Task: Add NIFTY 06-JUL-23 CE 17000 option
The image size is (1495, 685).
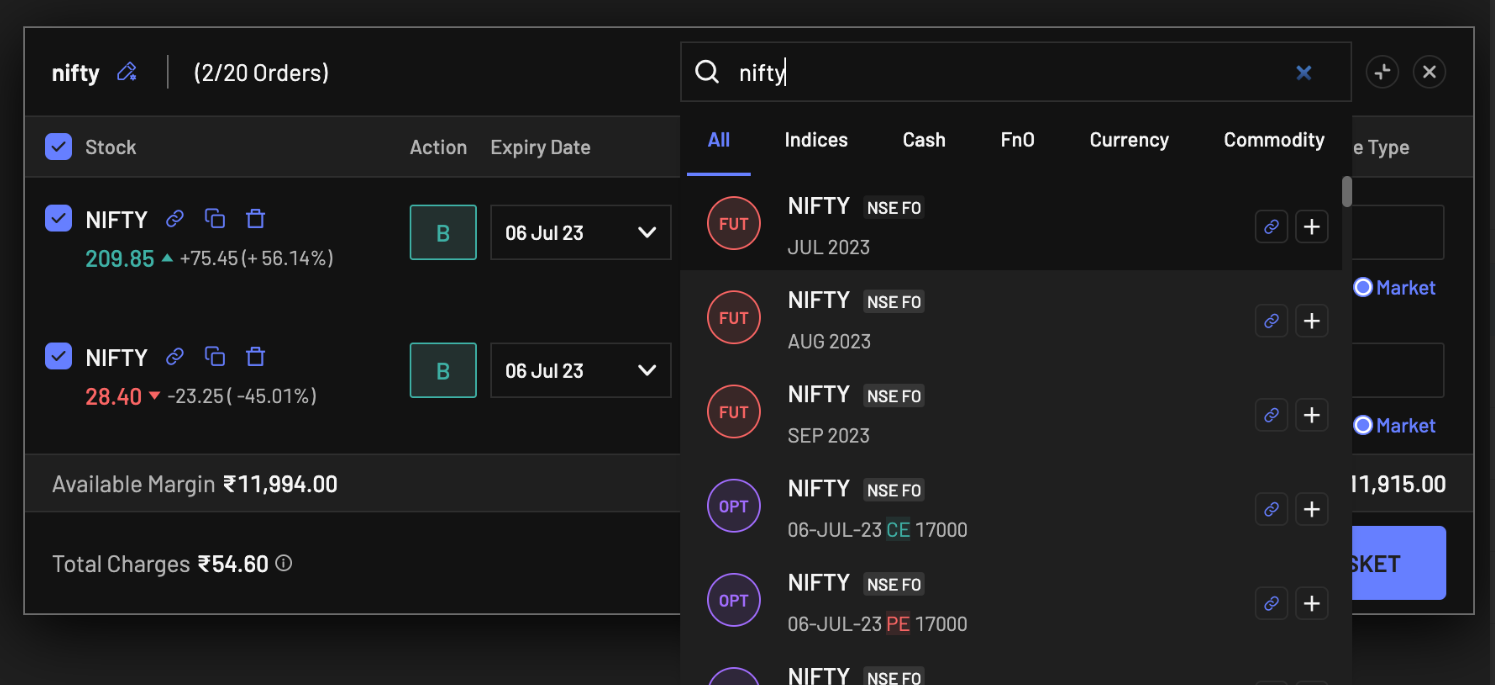Action: (x=1311, y=509)
